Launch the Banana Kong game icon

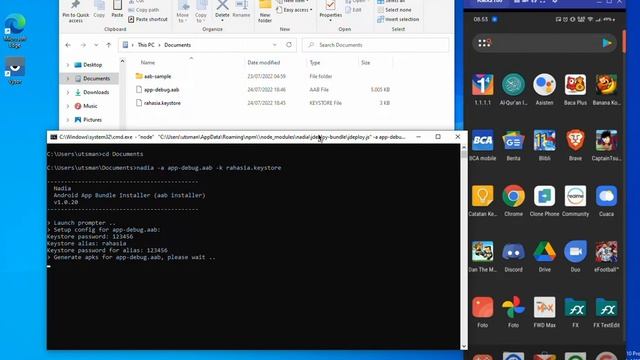(x=607, y=85)
